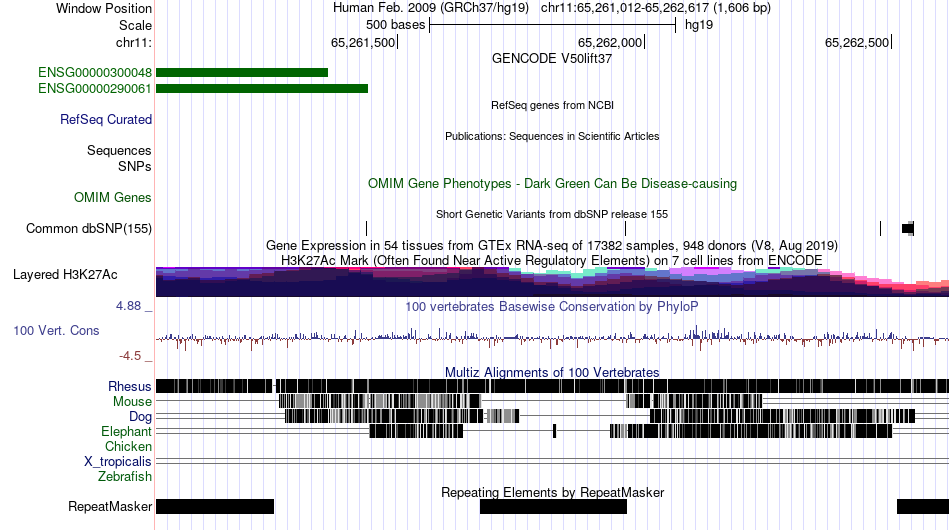
Task: Click the leftmost RepeatMasker repeat block
Action: point(215,506)
